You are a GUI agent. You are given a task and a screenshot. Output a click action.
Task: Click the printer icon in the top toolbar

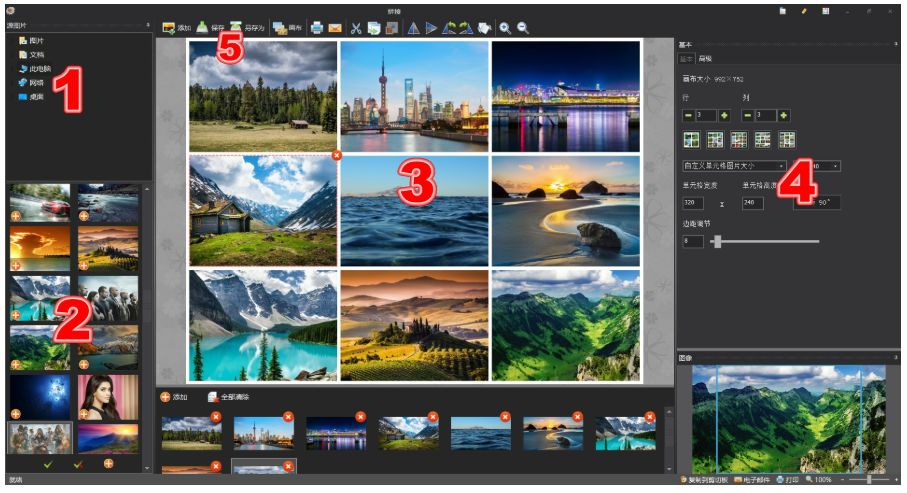[316, 28]
